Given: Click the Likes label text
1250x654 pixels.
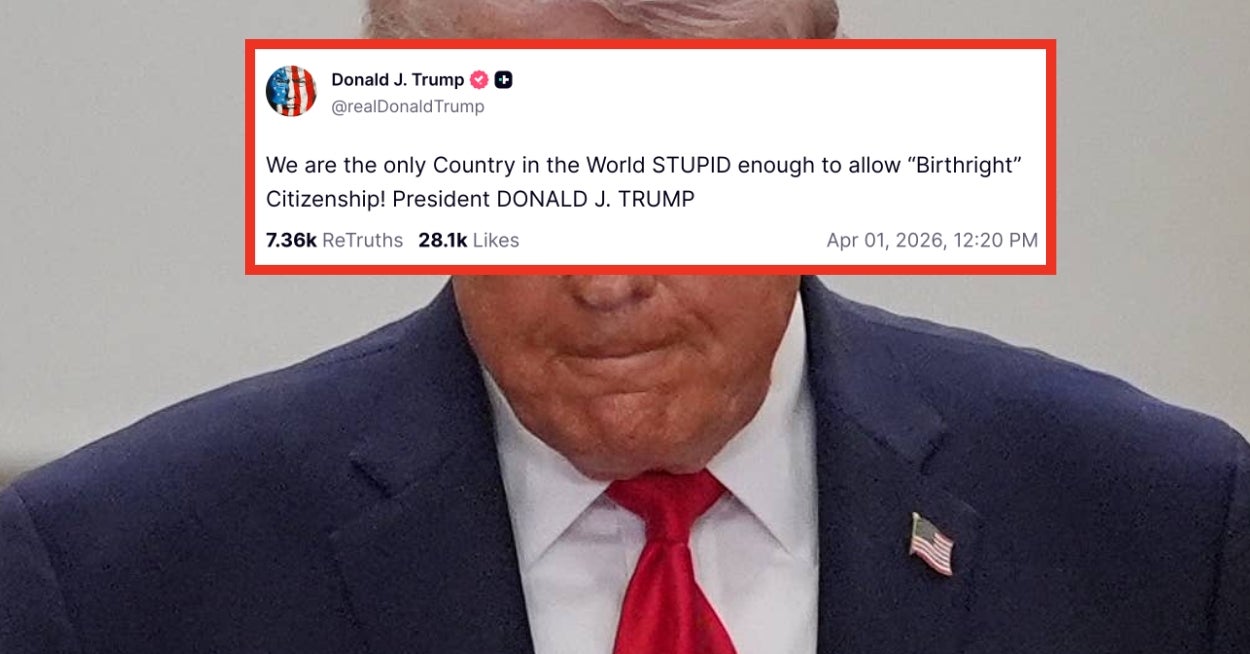Looking at the screenshot, I should tap(495, 240).
